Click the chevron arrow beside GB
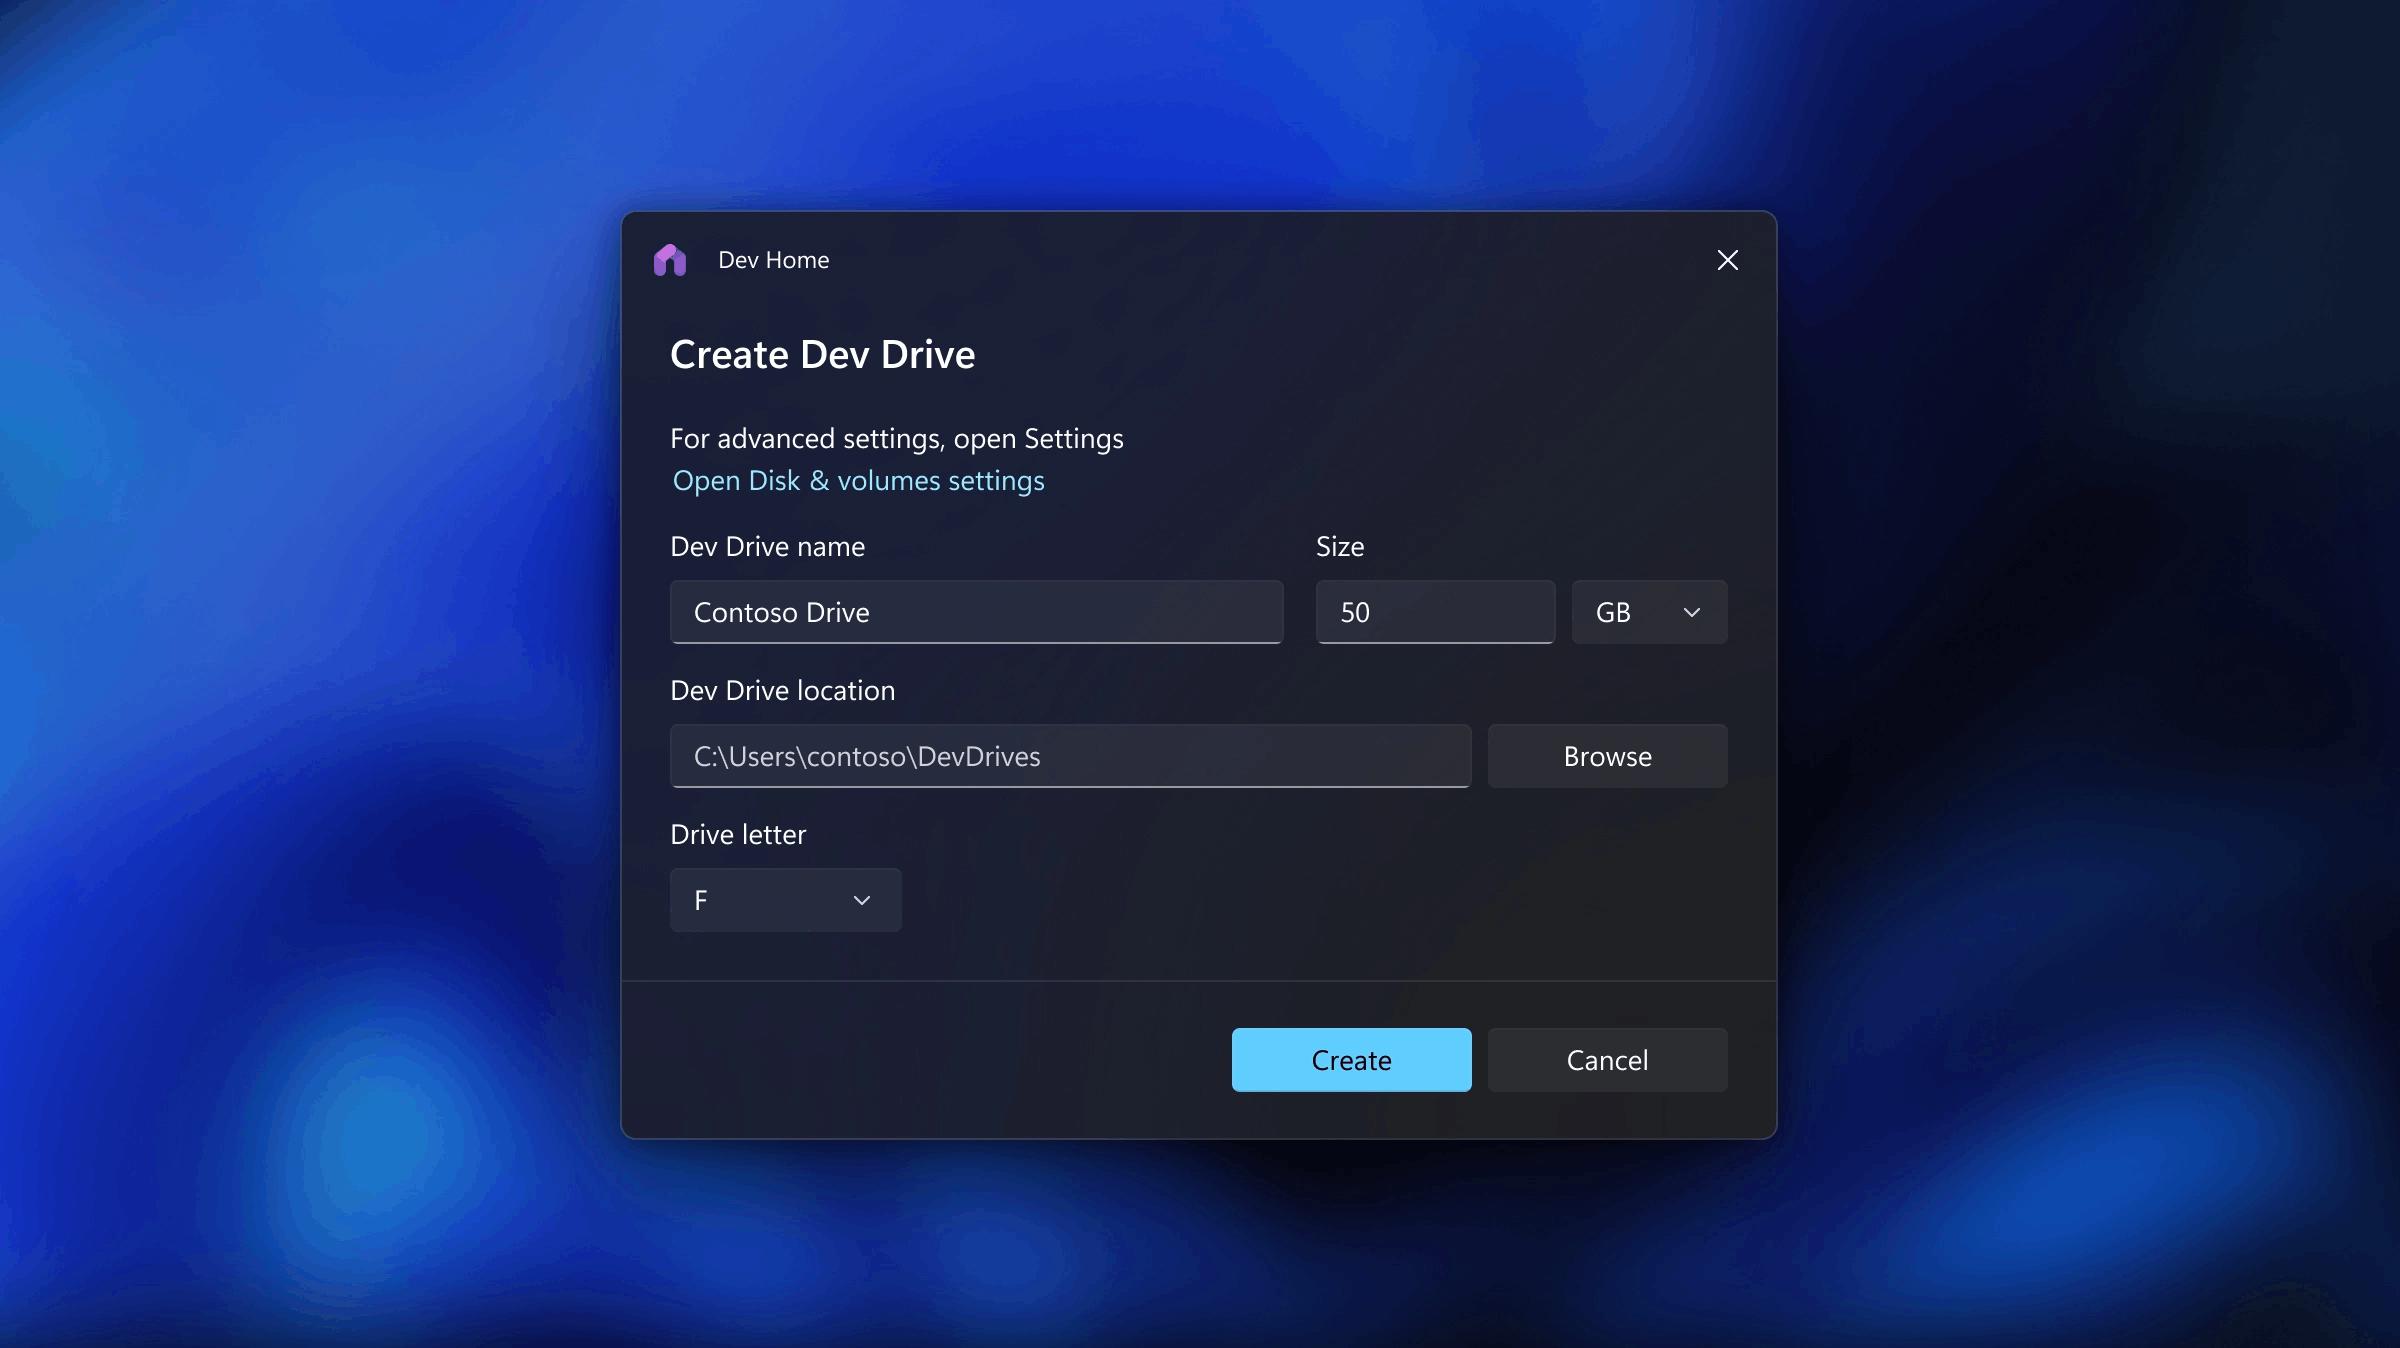Screen dimensions: 2400x1348 click(x=1692, y=612)
